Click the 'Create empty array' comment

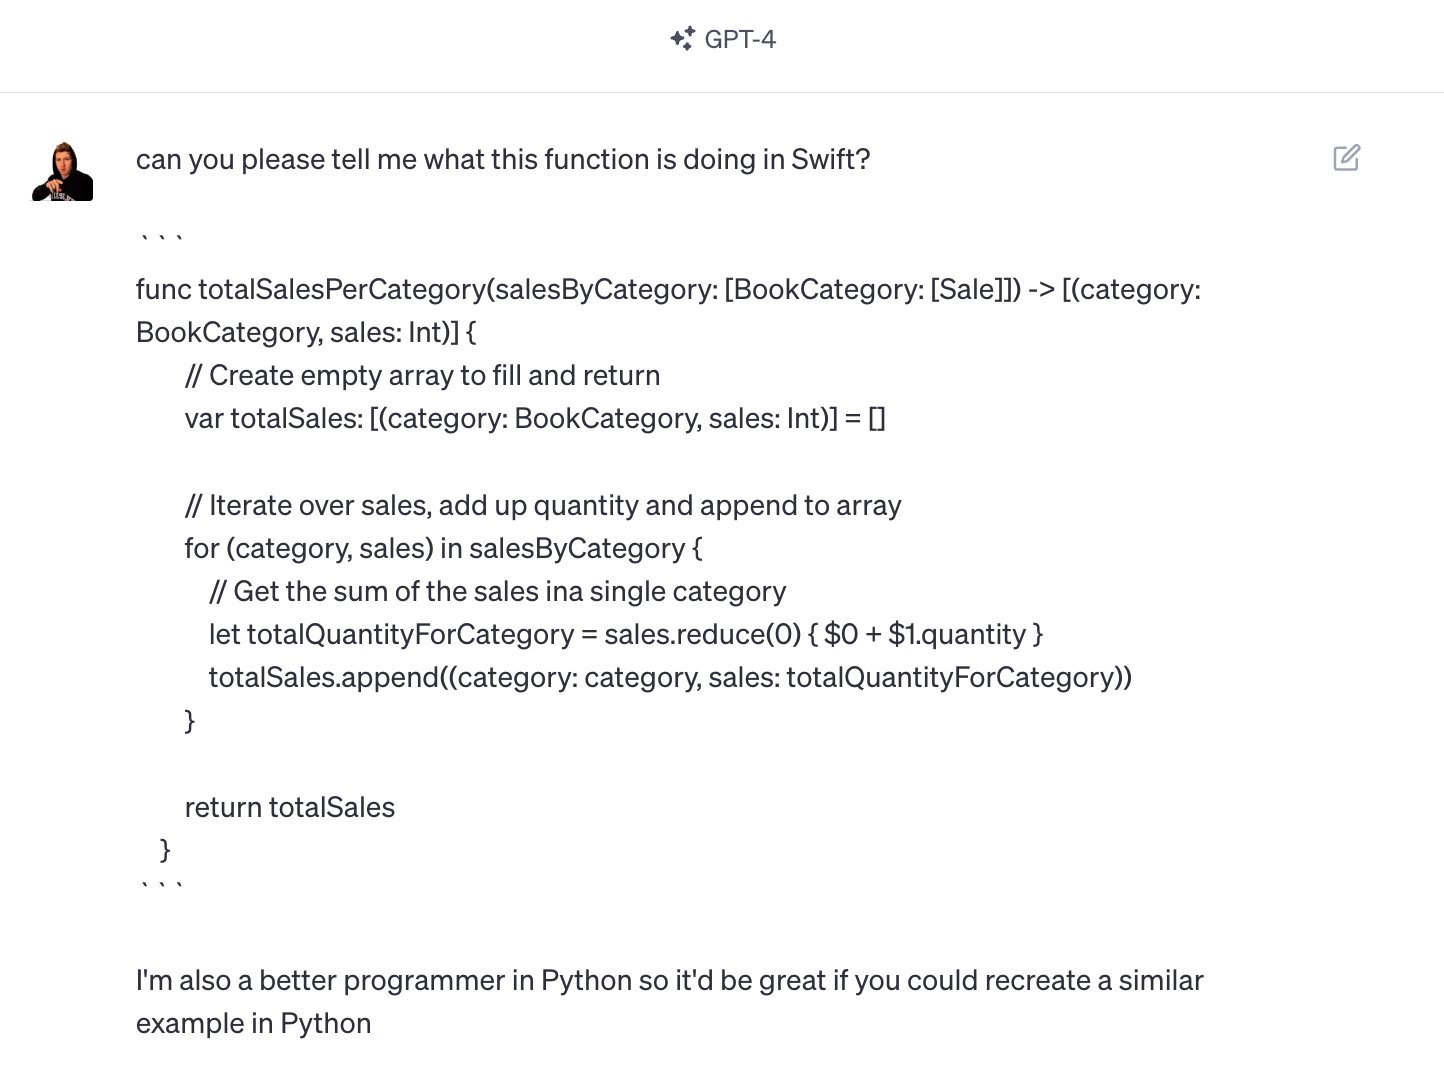click(422, 375)
